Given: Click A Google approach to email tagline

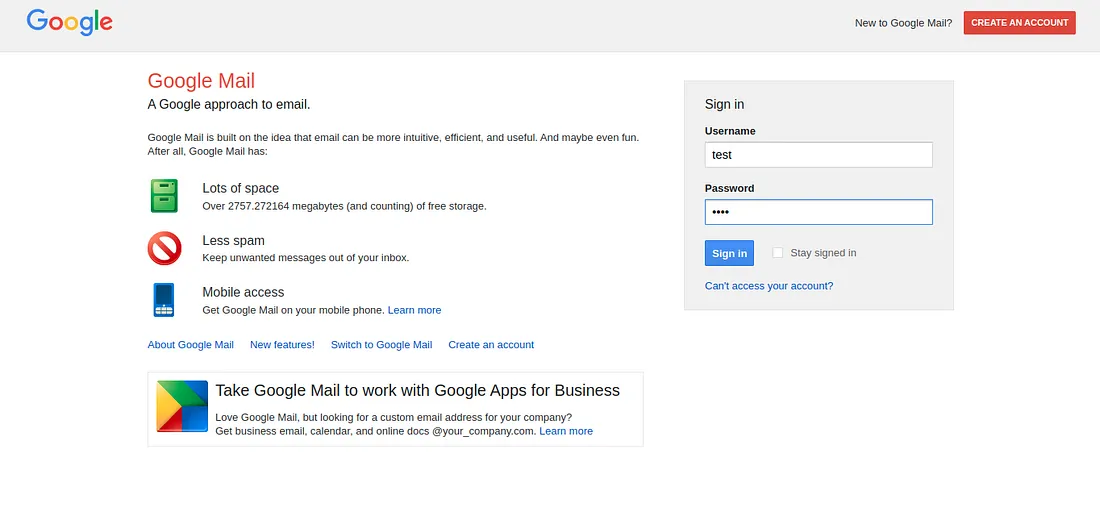Looking at the screenshot, I should point(229,104).
